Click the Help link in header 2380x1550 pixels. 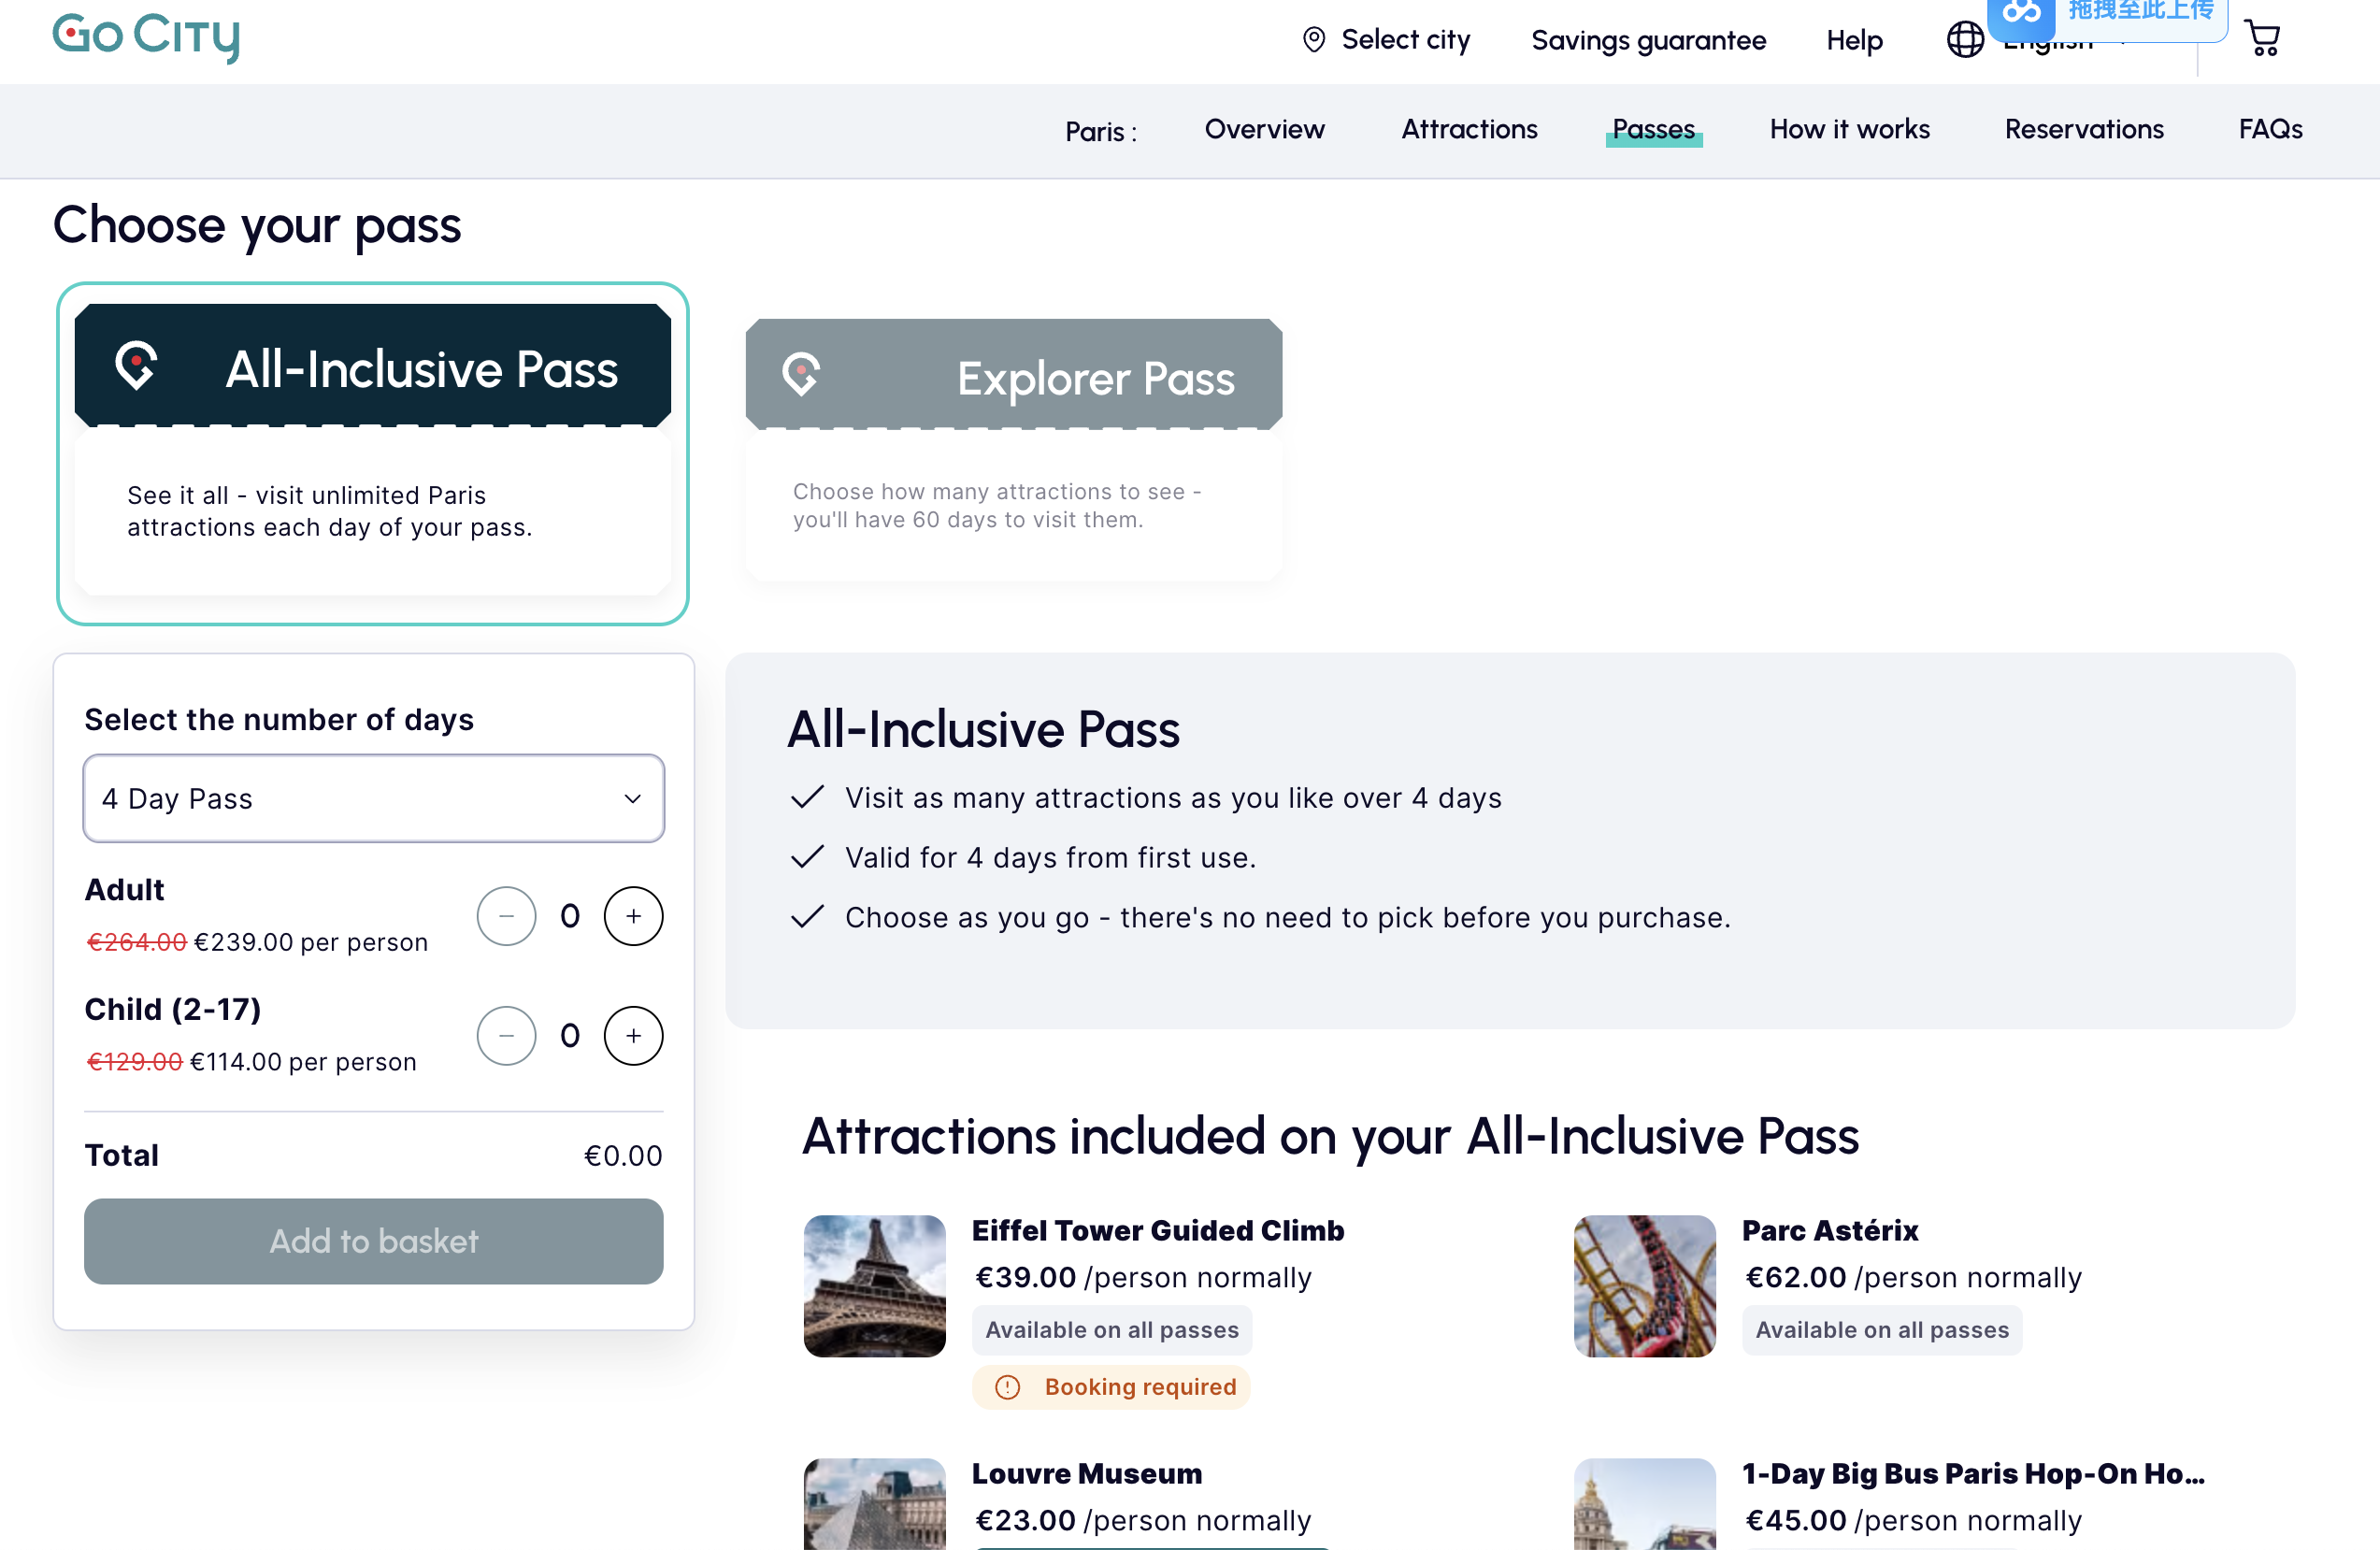[x=1854, y=40]
